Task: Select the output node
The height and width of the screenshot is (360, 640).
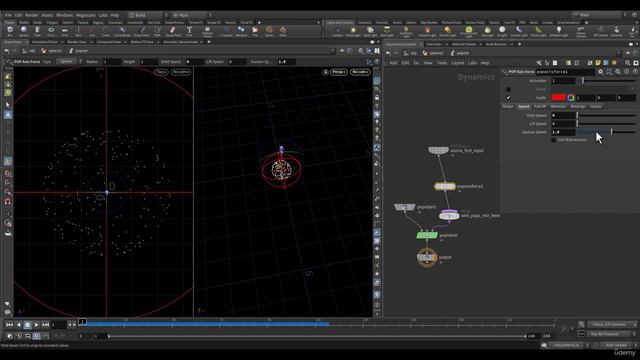Action: click(427, 258)
